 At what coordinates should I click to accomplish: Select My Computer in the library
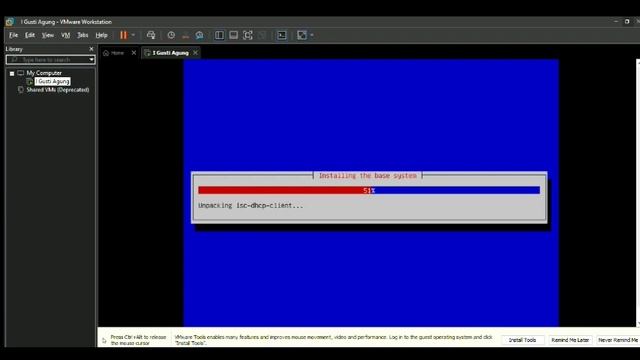coord(44,73)
